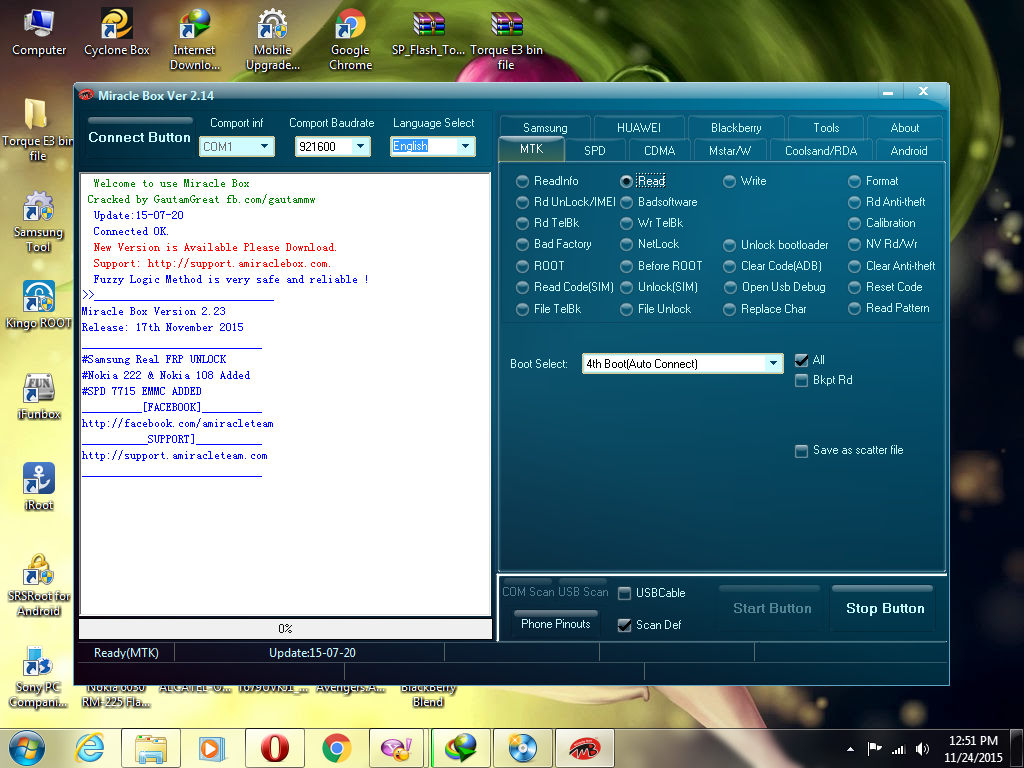The width and height of the screenshot is (1024, 768).
Task: Launch Internet Download Manager desktop shortcut
Action: pyautogui.click(x=194, y=39)
